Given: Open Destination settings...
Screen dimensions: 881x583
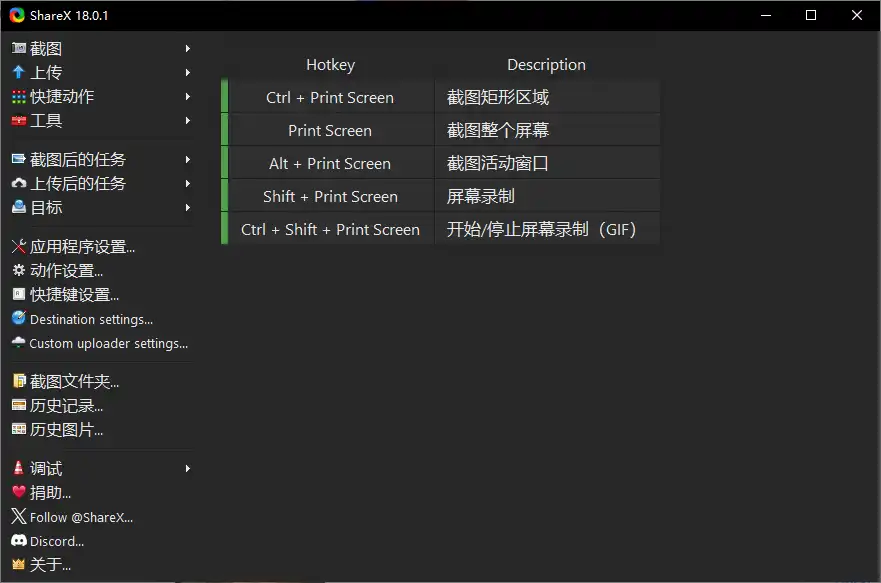Looking at the screenshot, I should [x=101, y=319].
